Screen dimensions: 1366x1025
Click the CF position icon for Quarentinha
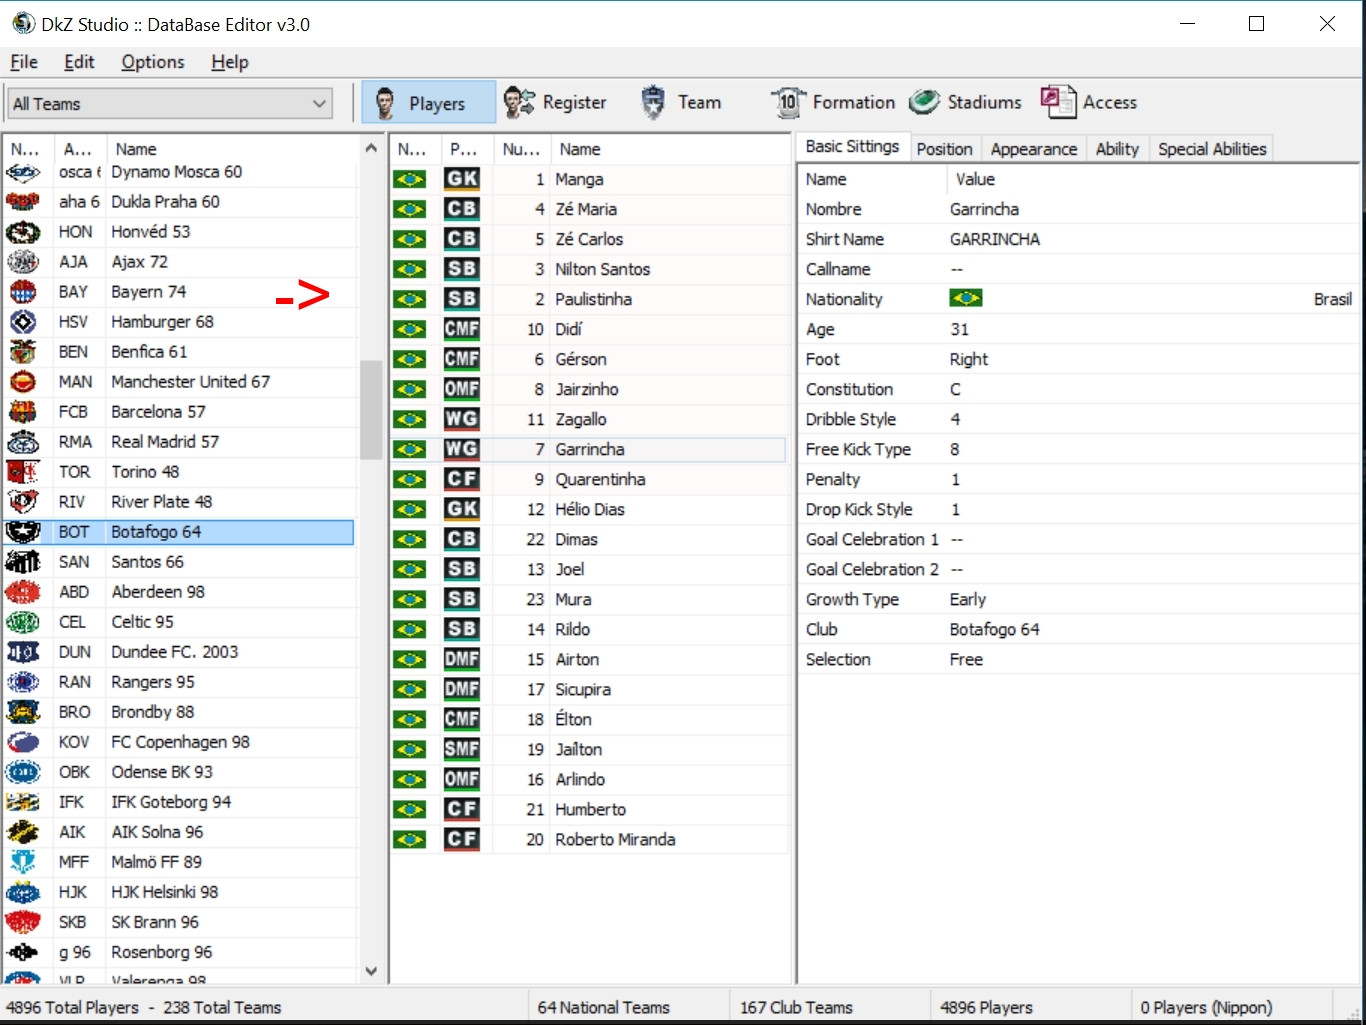click(x=462, y=479)
